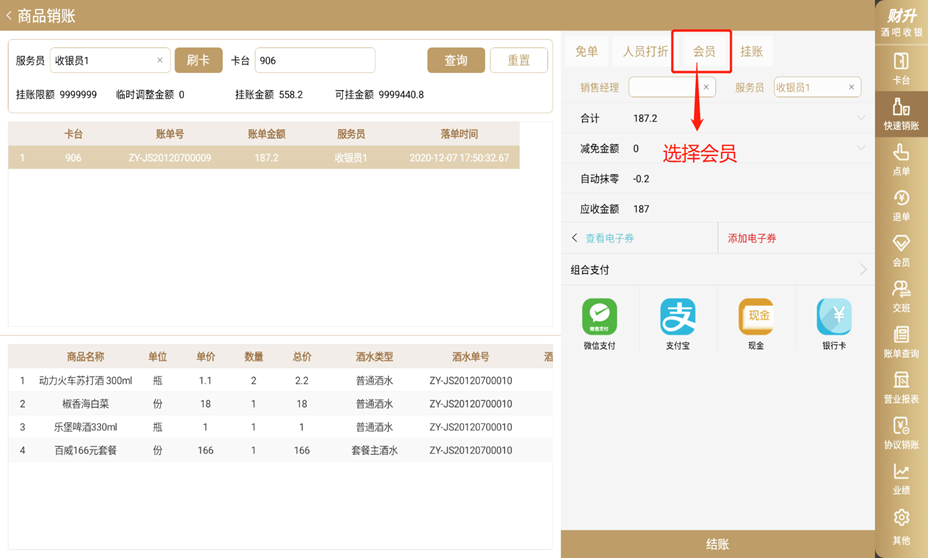Pay with 微信支付
Viewport: 928px width, 558px height.
click(x=600, y=324)
